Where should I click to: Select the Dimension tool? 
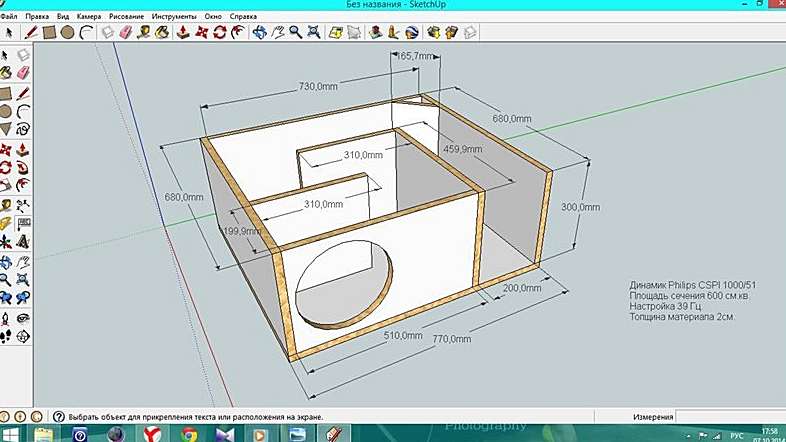tap(23, 204)
